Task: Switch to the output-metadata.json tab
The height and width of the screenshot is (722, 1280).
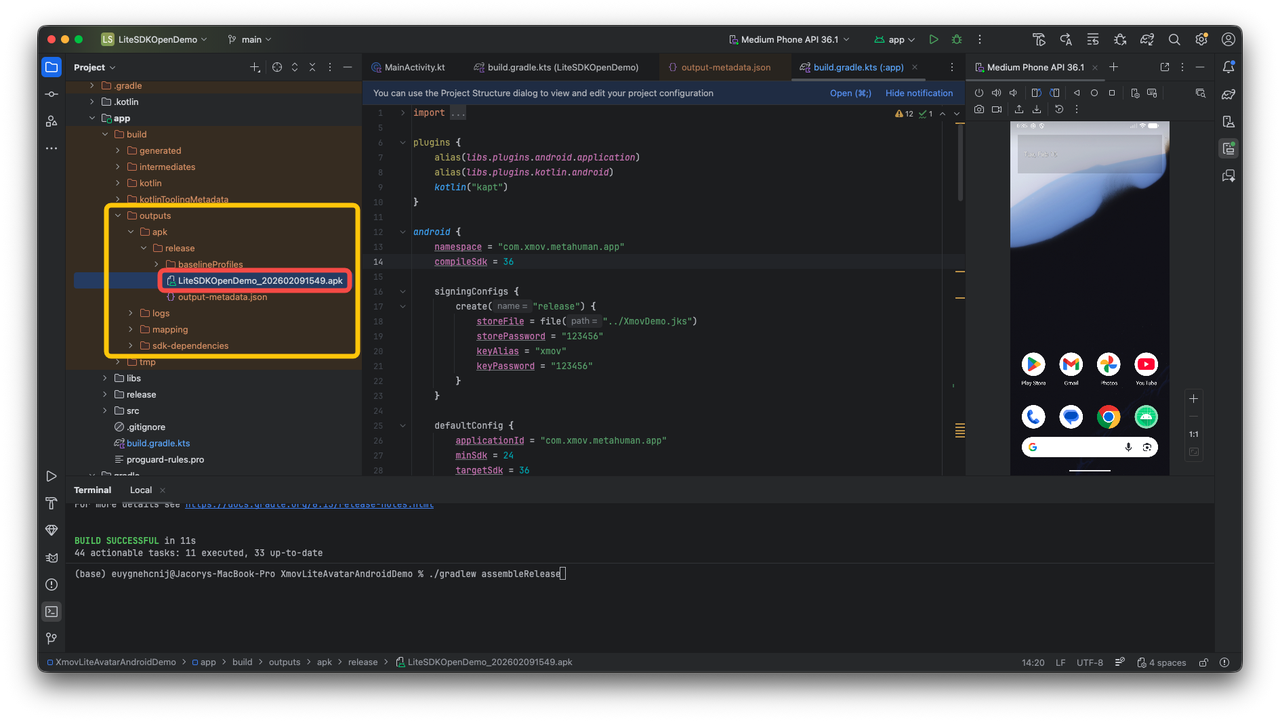Action: pyautogui.click(x=725, y=68)
